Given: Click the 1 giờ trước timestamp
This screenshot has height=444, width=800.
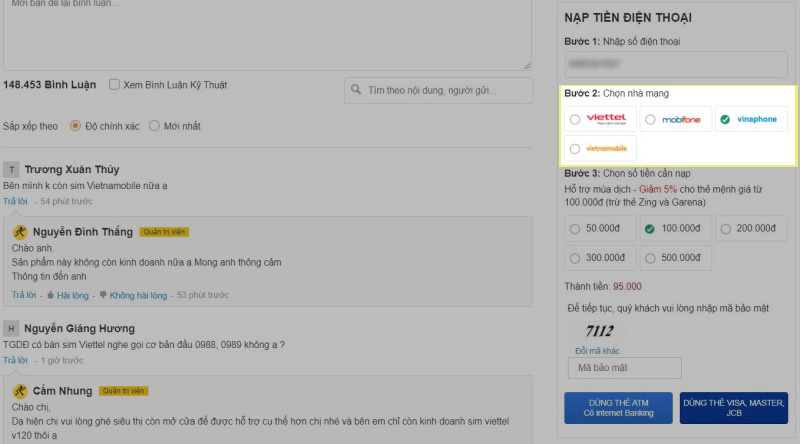Looking at the screenshot, I should point(62,360).
